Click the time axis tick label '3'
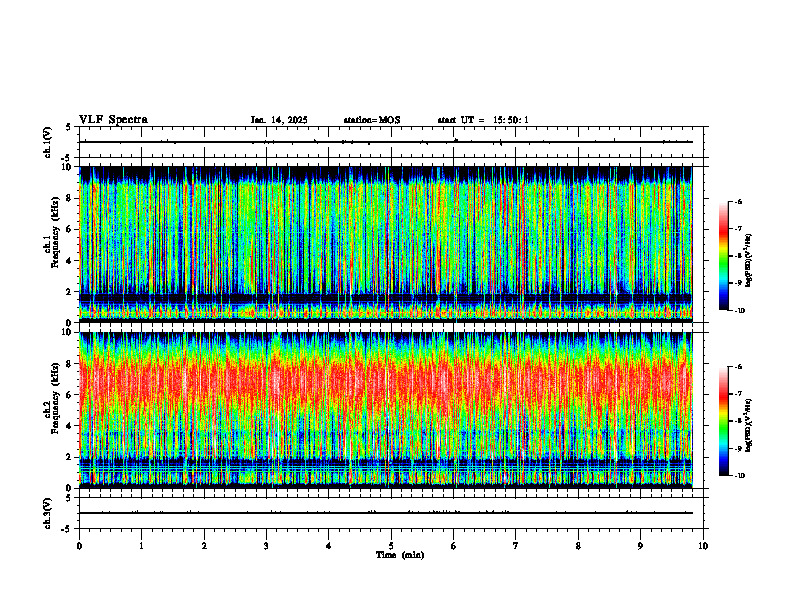Screen dimensions: 792x612 (266, 546)
